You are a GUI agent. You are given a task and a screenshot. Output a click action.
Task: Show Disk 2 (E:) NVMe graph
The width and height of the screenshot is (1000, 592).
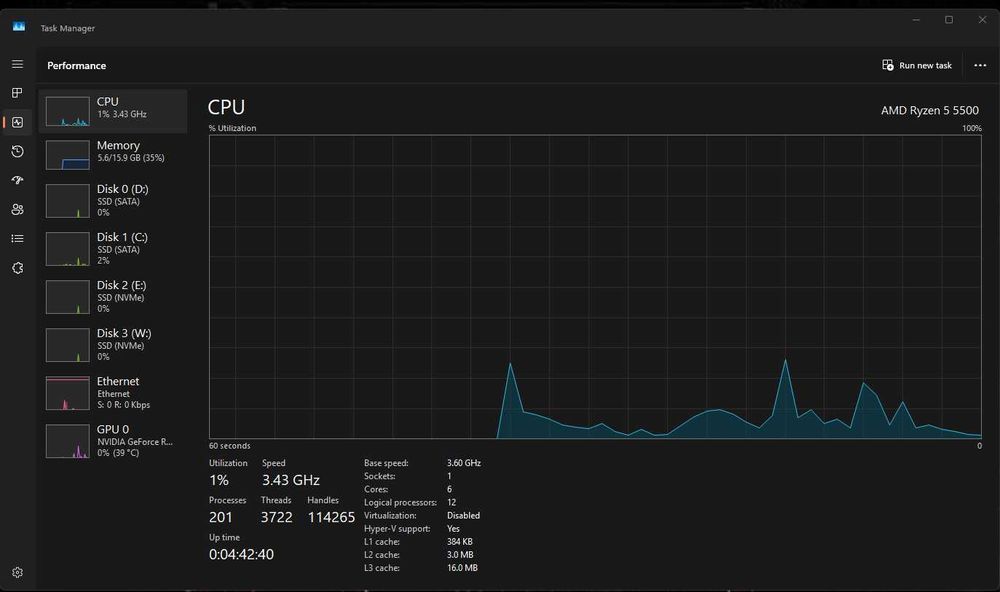(x=113, y=296)
